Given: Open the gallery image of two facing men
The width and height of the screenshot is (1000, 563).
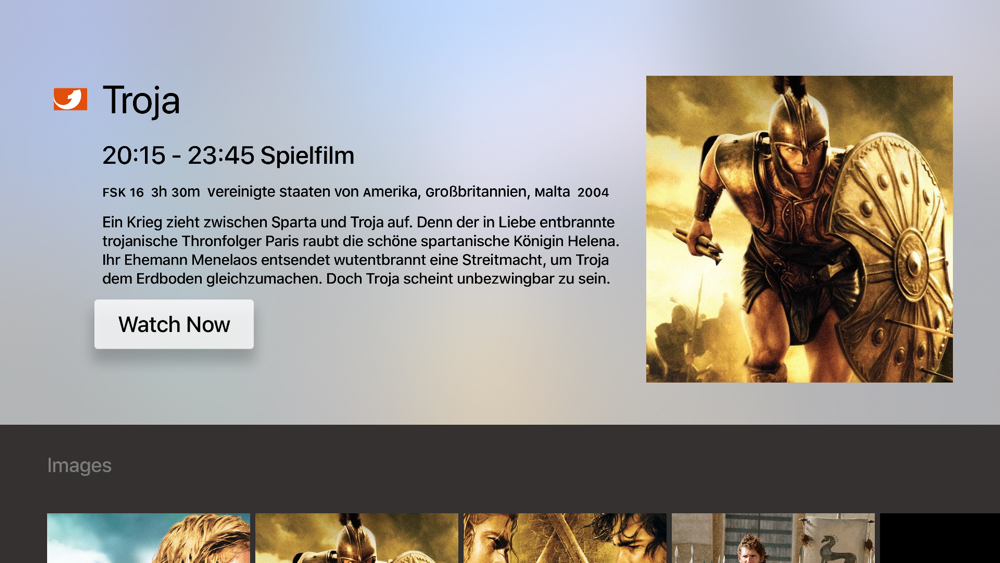Looking at the screenshot, I should click(x=565, y=538).
